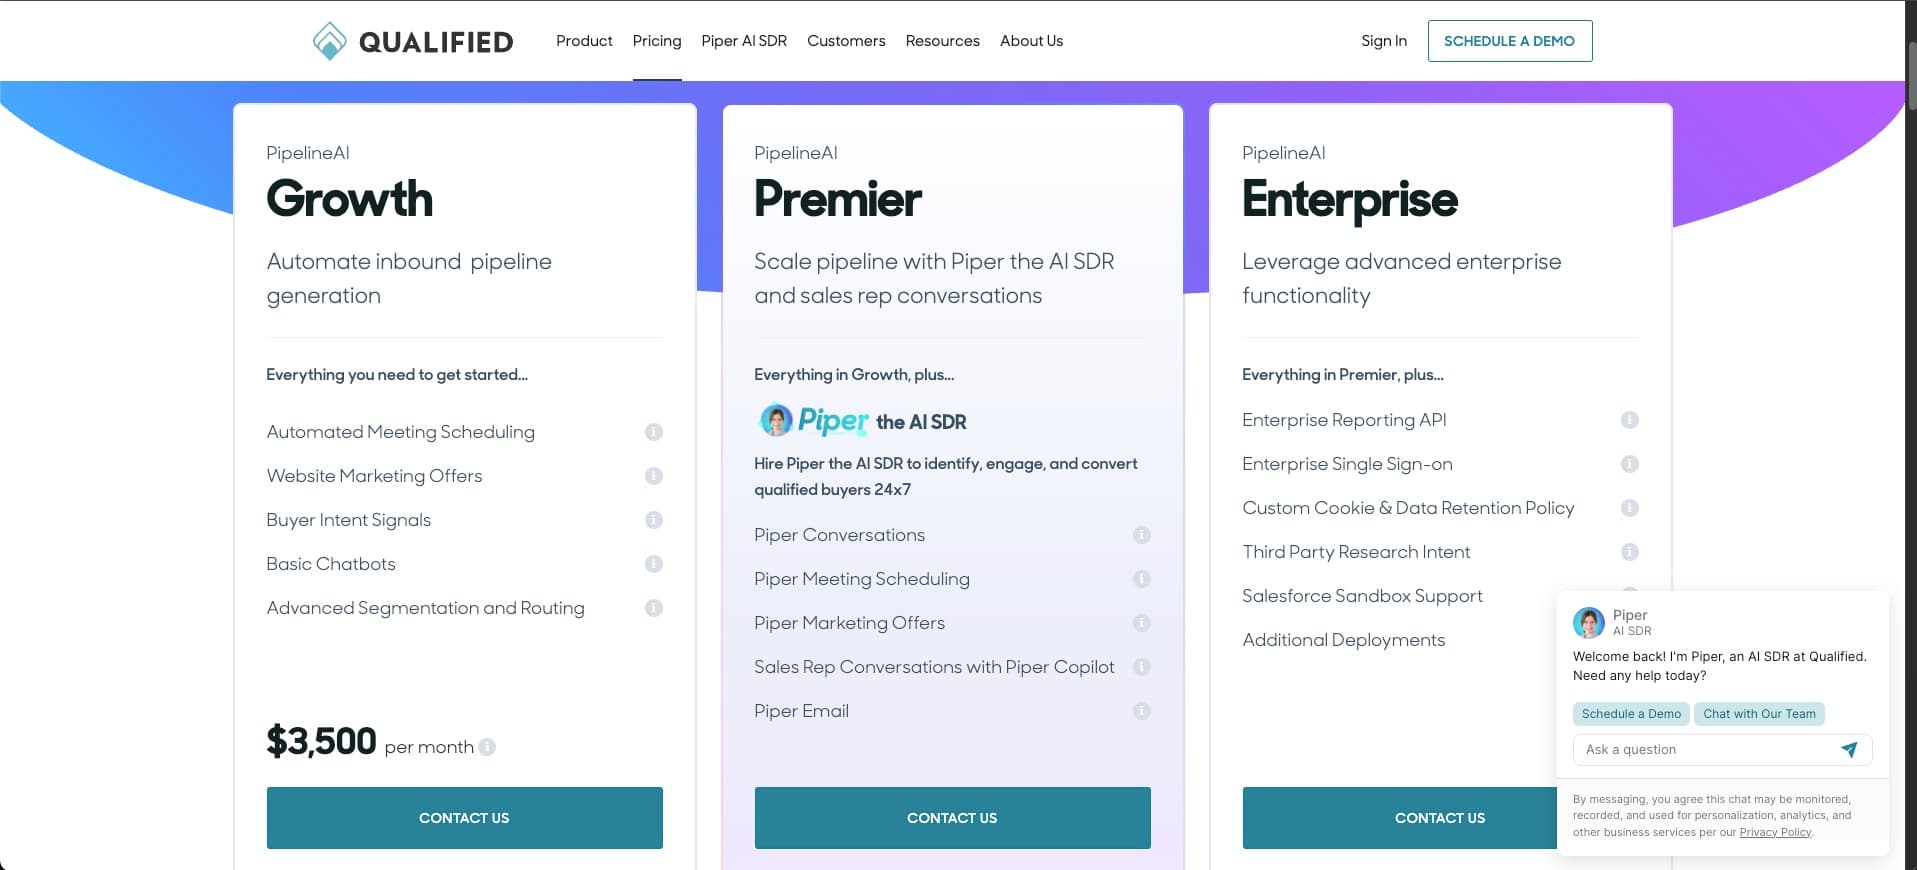Viewport: 1917px width, 870px height.
Task: Select the Resources menu item
Action: point(941,41)
